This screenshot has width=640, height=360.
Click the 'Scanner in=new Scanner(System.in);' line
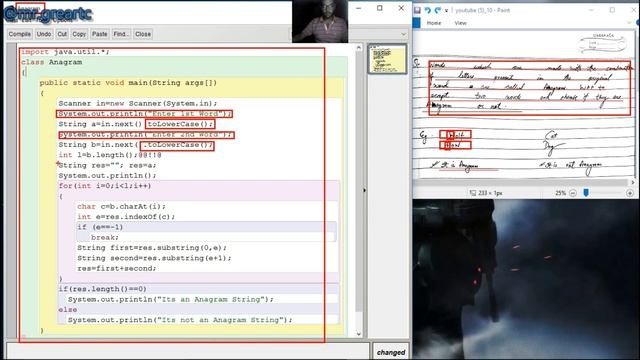138,103
